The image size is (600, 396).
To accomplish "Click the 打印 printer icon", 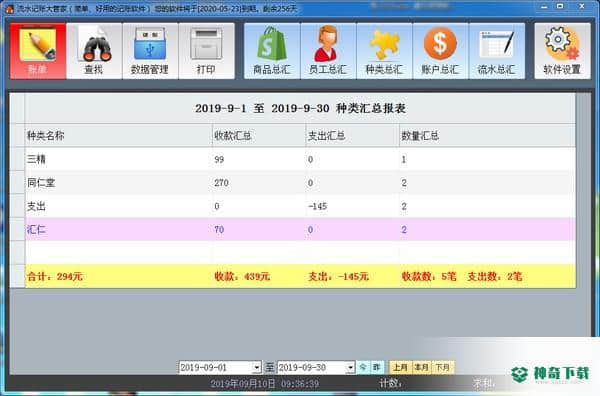I will [206, 51].
